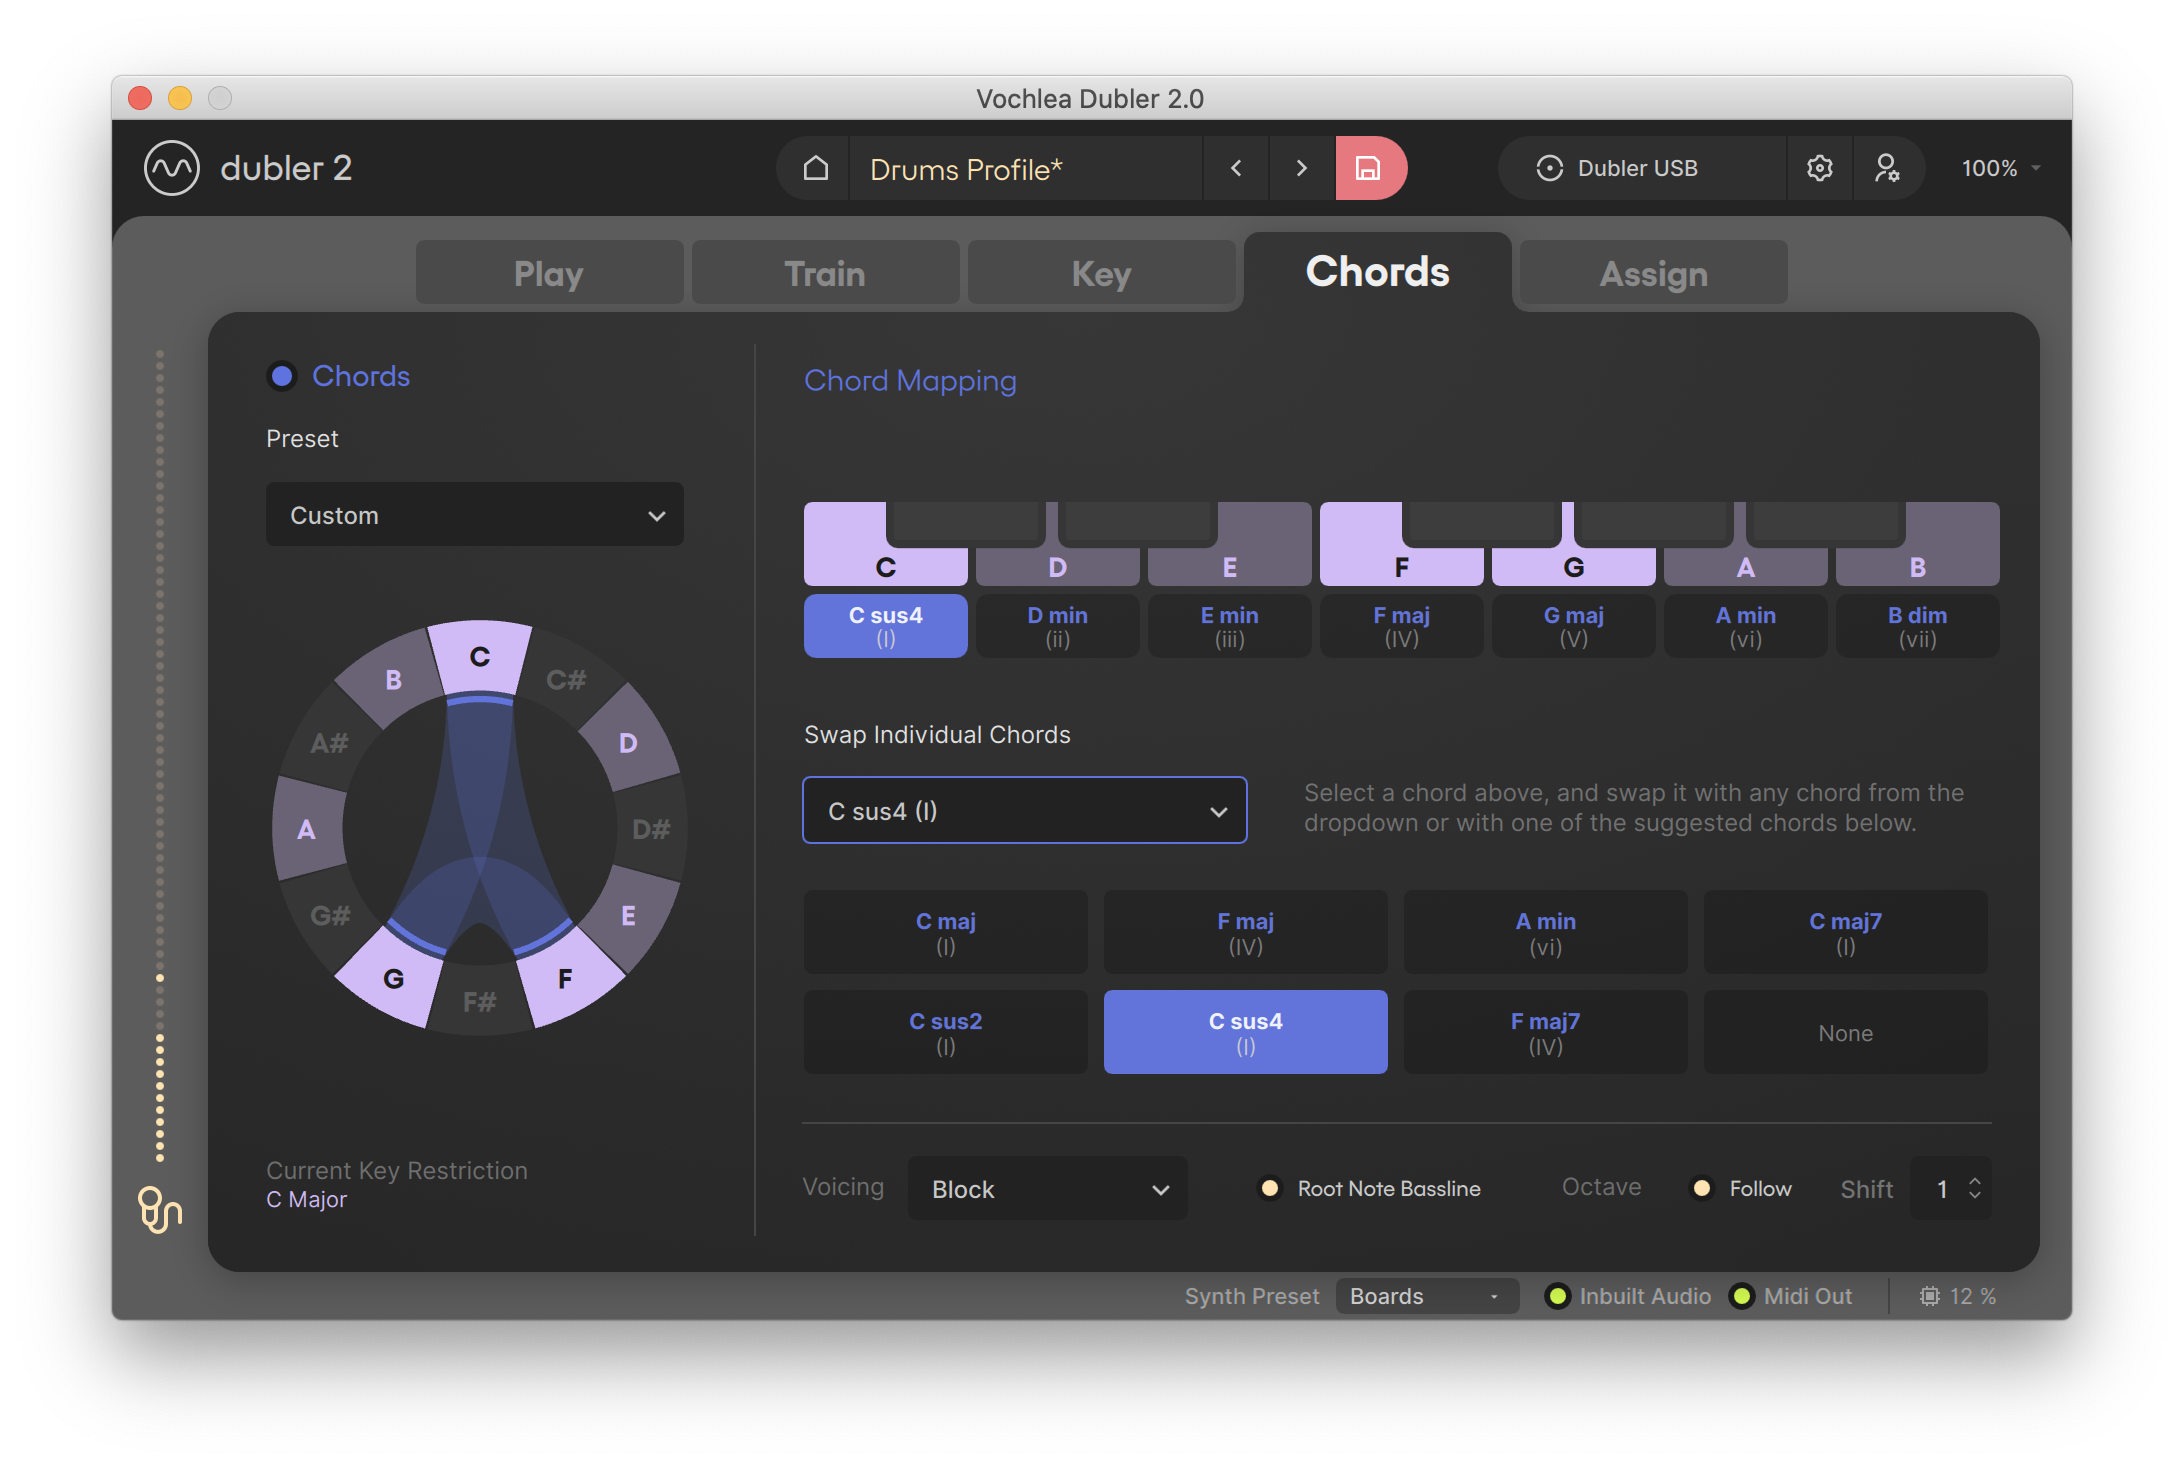Swap to suggested A min (vi) chord
This screenshot has width=2184, height=1468.
(x=1545, y=932)
